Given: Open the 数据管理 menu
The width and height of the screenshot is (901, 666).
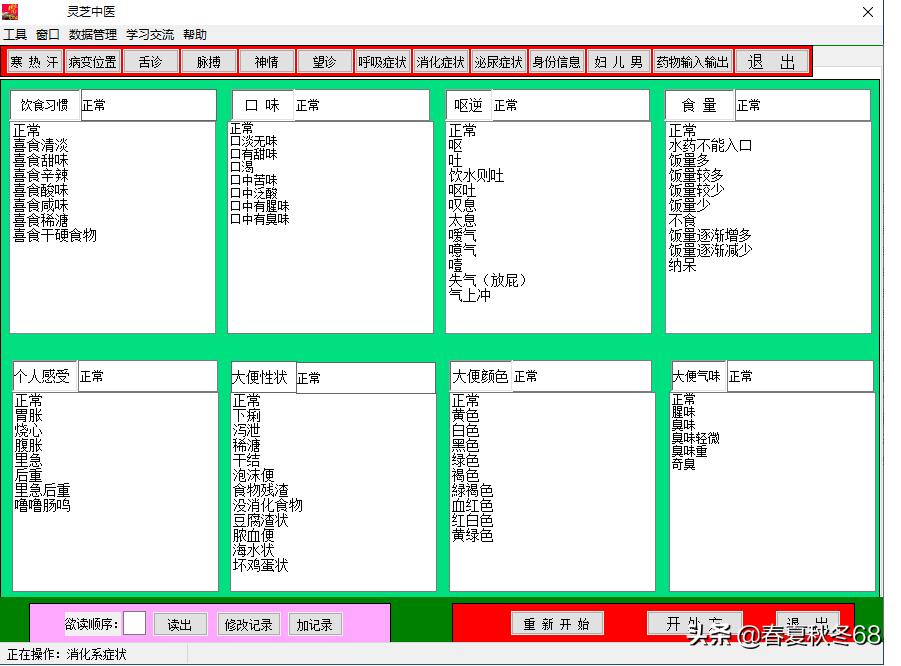Looking at the screenshot, I should (x=90, y=33).
